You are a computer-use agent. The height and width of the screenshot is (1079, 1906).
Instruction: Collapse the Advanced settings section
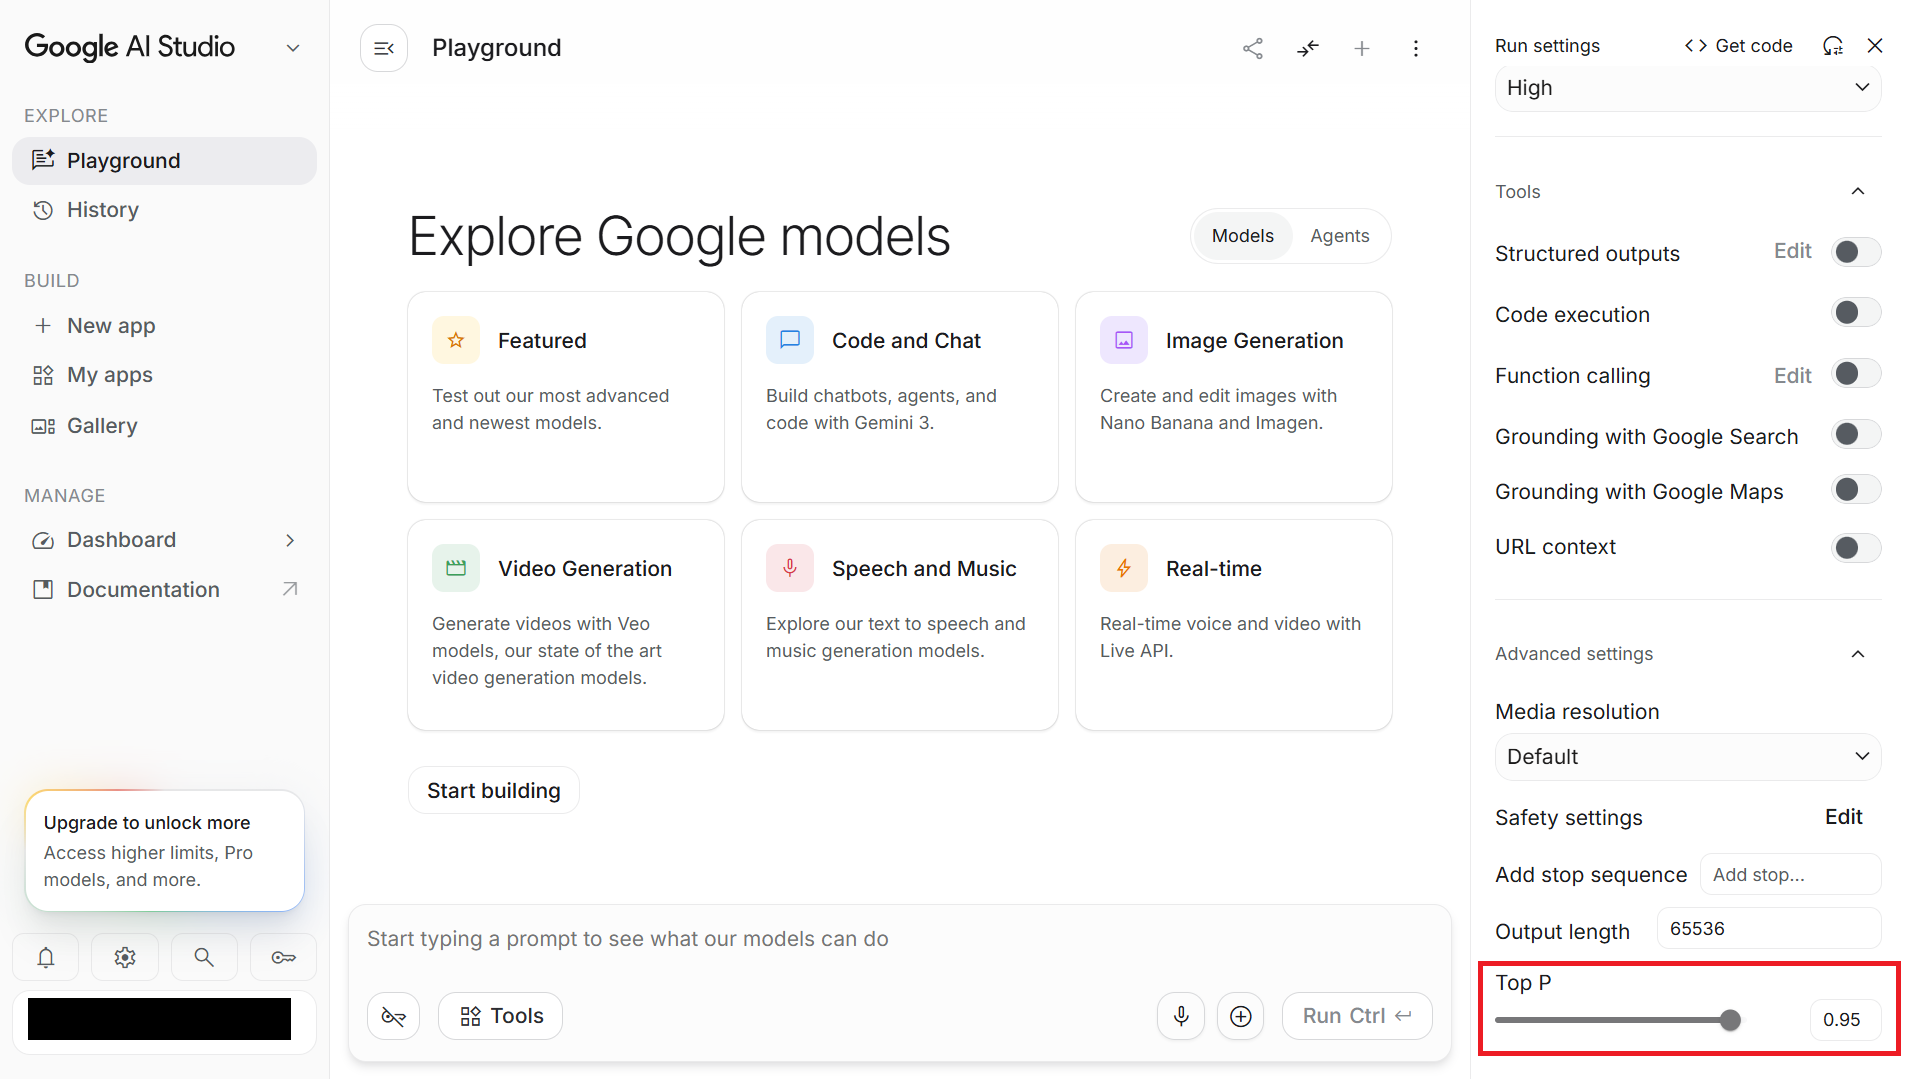tap(1858, 654)
